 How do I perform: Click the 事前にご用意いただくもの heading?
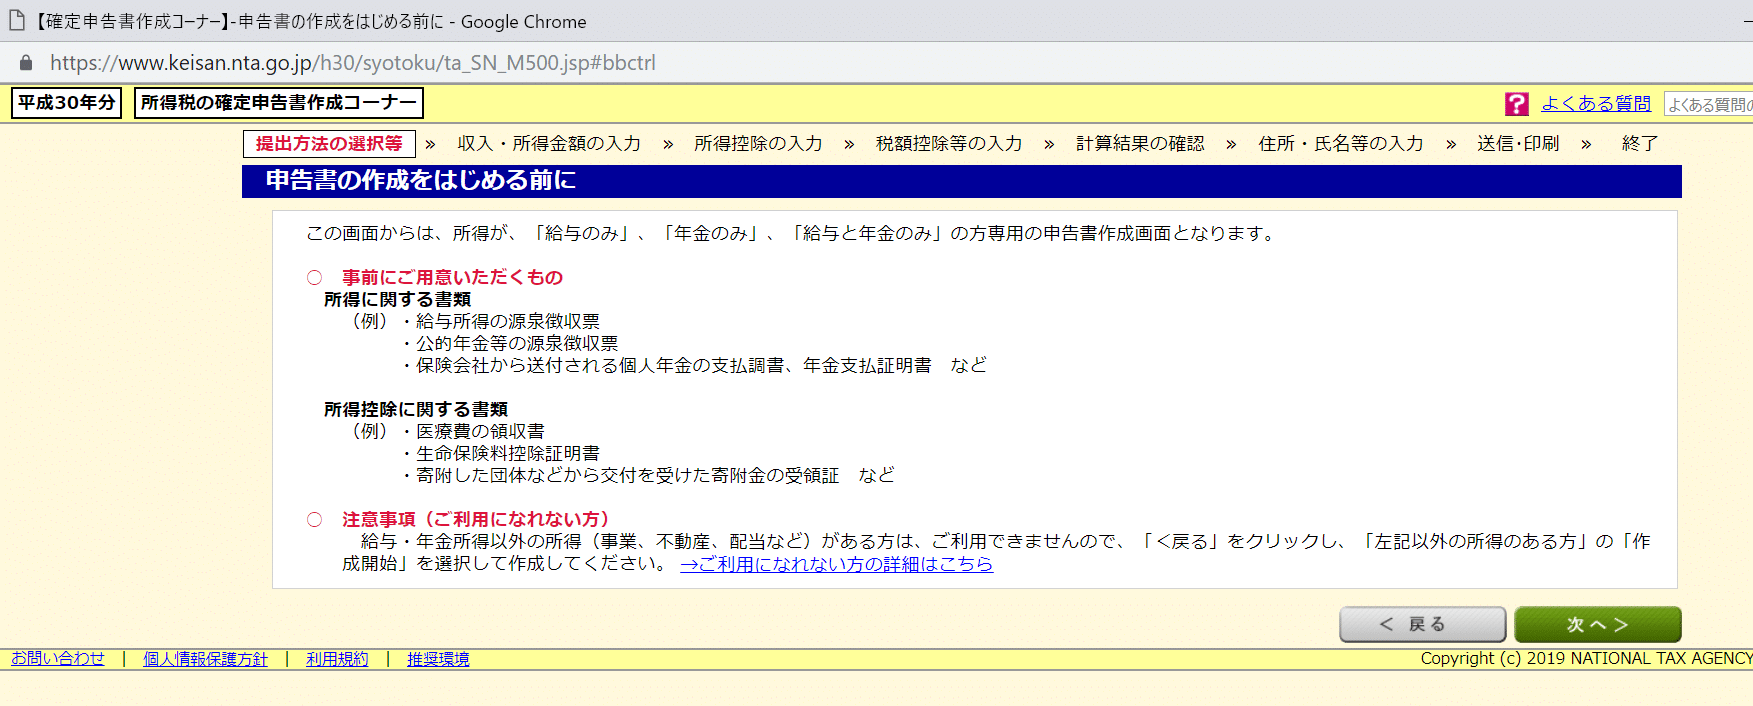pyautogui.click(x=452, y=277)
